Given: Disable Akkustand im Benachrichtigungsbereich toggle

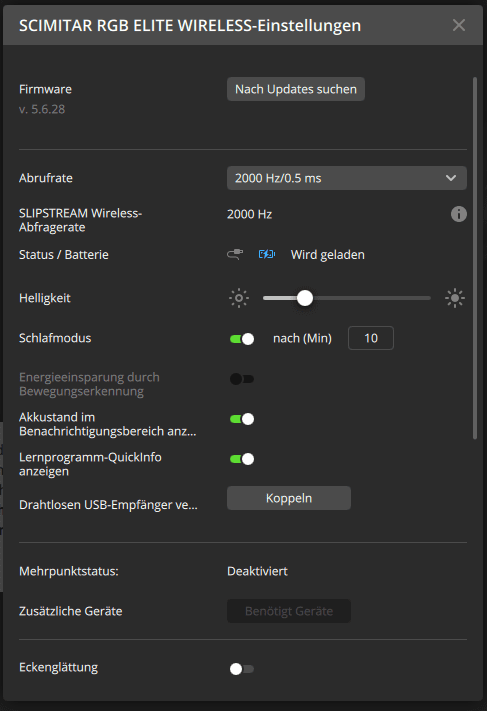Looking at the screenshot, I should coord(242,419).
